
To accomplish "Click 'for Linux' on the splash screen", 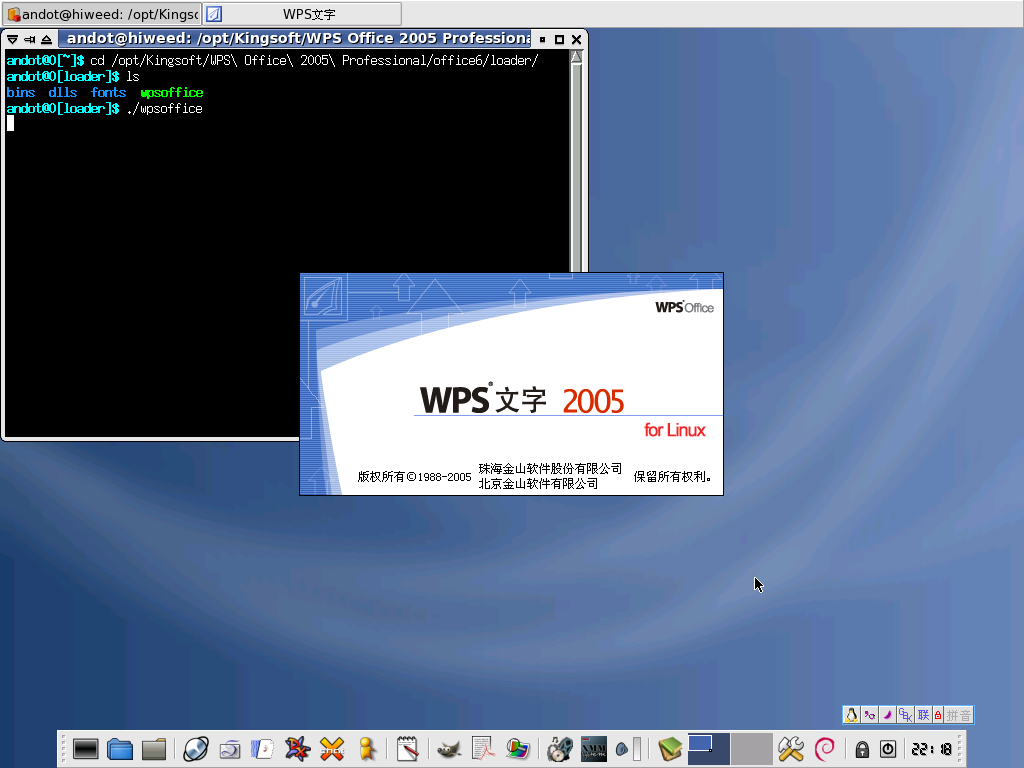I will coord(675,430).
